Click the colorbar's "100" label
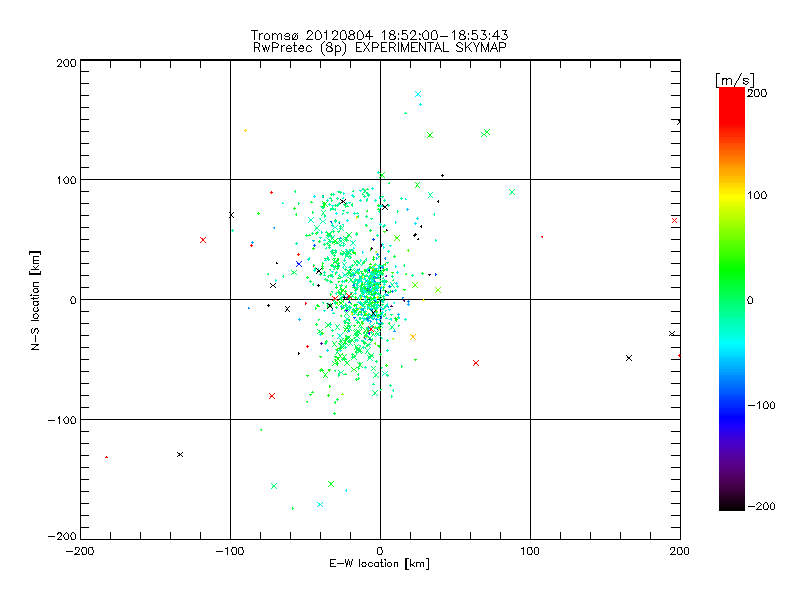The image size is (800, 600). tap(757, 195)
